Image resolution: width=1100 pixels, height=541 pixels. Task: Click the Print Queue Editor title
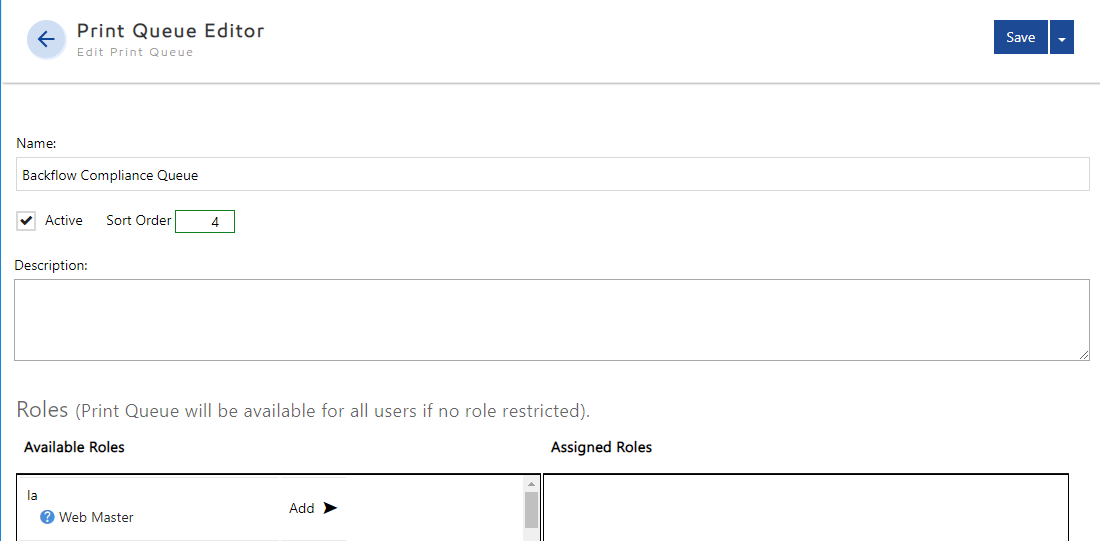pyautogui.click(x=171, y=31)
